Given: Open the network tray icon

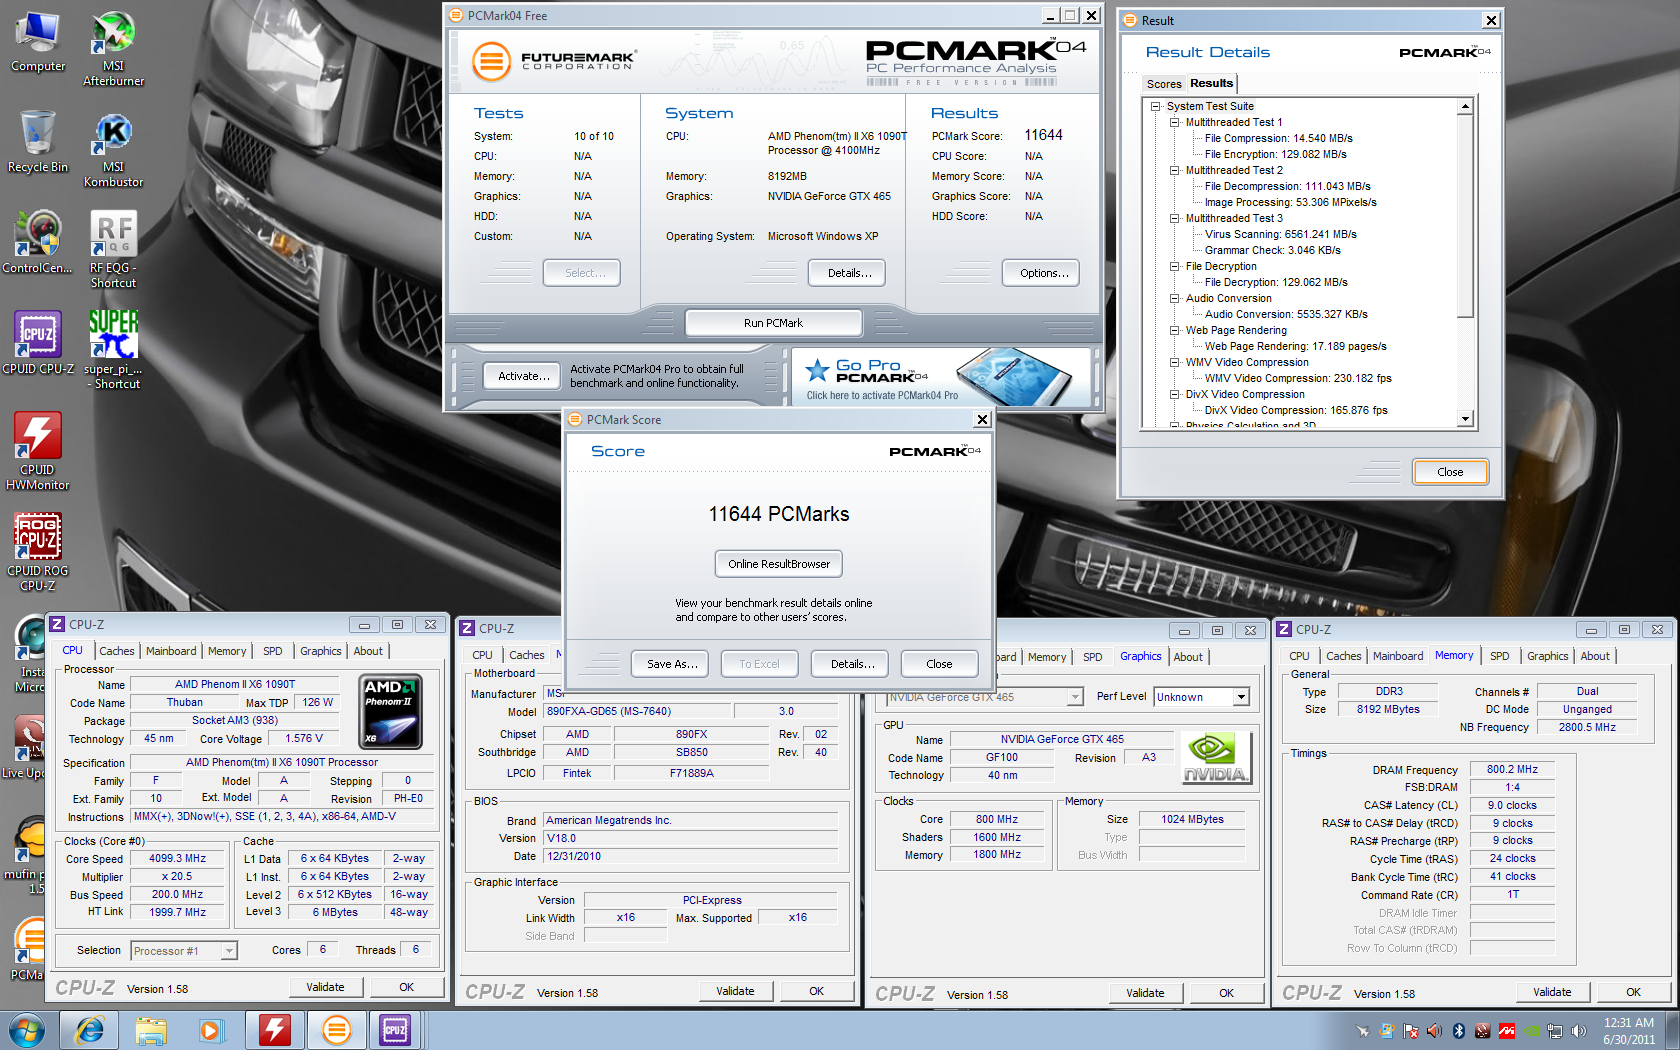Looking at the screenshot, I should [1554, 1031].
